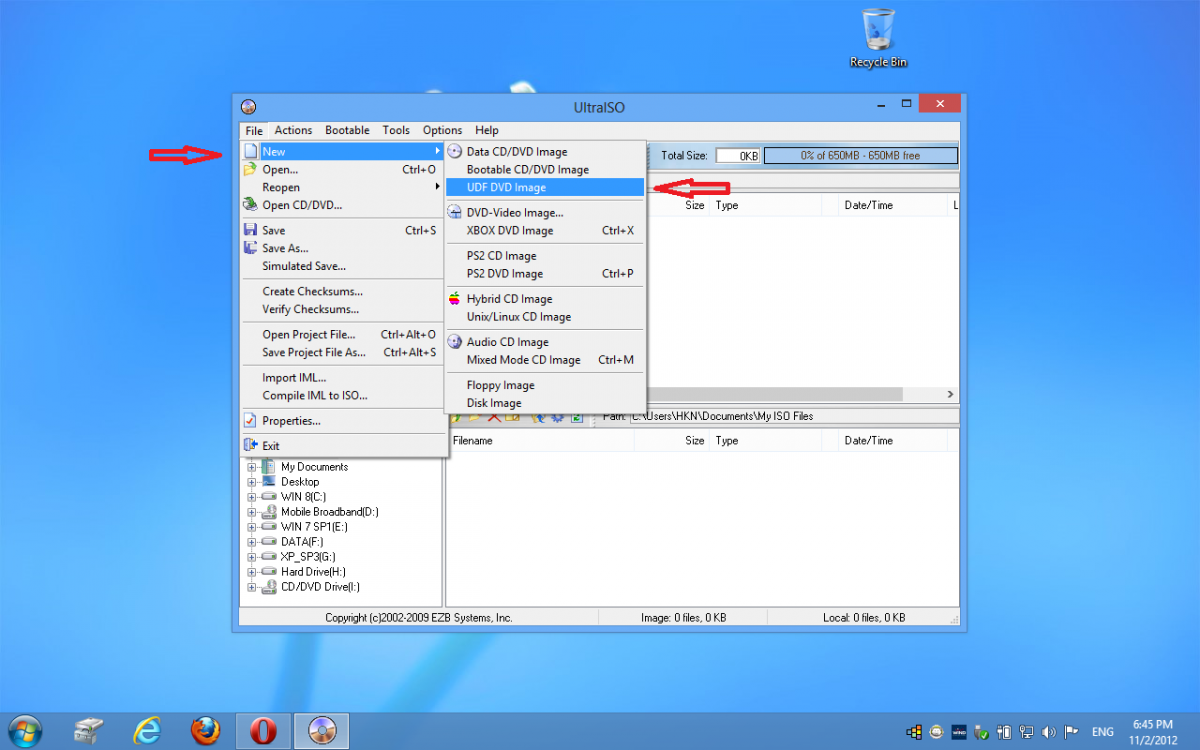The width and height of the screenshot is (1200, 750).
Task: Choose Save As... menu entry
Action: point(344,249)
